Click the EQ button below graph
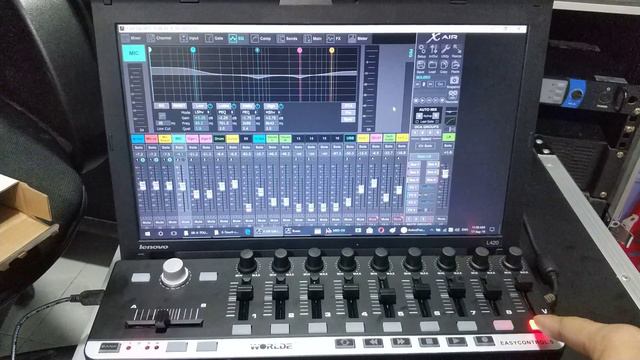 [x=161, y=106]
